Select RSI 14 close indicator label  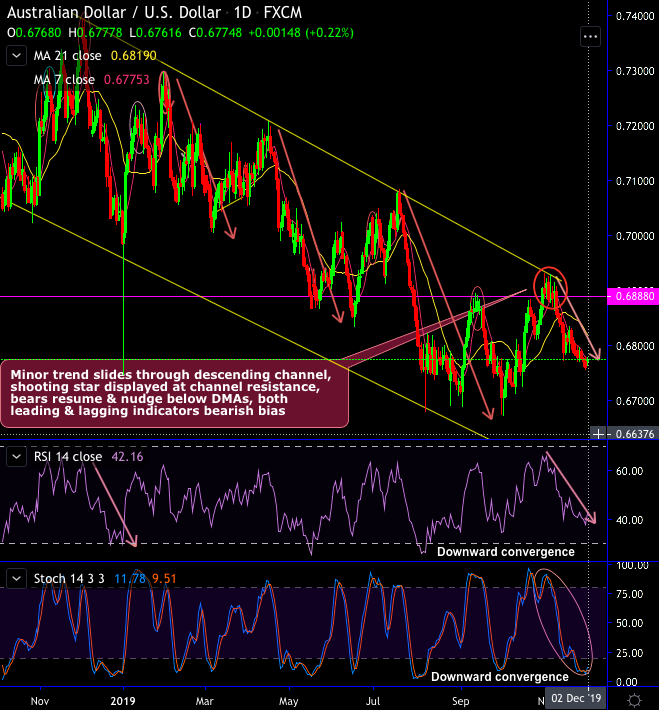(x=68, y=456)
